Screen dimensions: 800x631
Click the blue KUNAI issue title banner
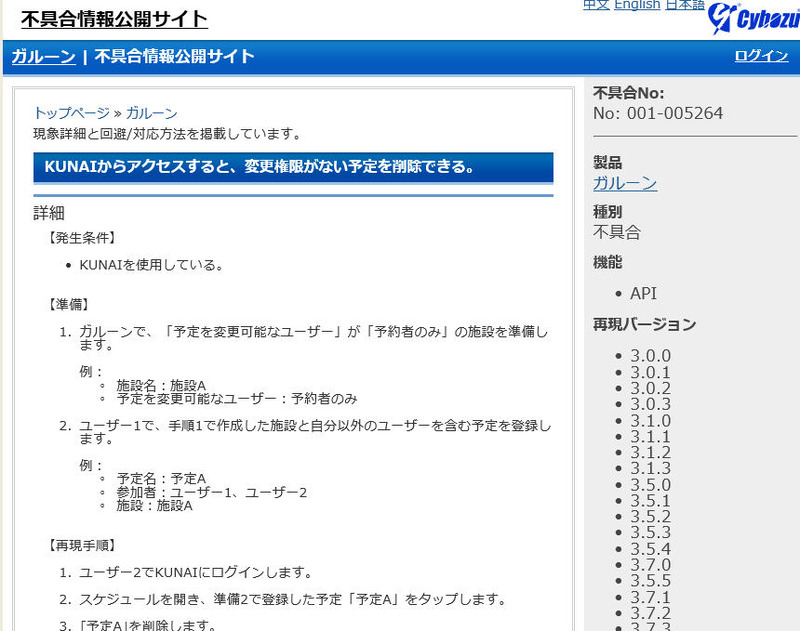tap(293, 167)
